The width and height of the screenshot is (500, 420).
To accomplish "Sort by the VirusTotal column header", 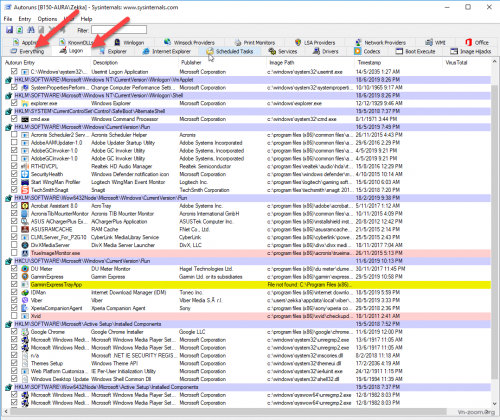I will pyautogui.click(x=466, y=63).
